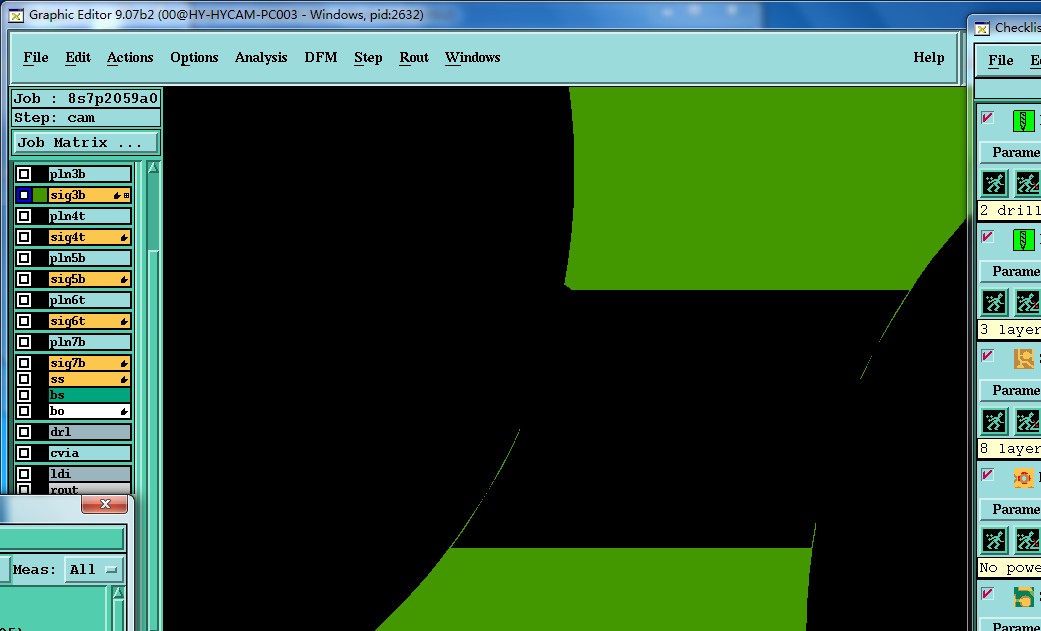Toggle display of the pln4t layer

pos(24,216)
